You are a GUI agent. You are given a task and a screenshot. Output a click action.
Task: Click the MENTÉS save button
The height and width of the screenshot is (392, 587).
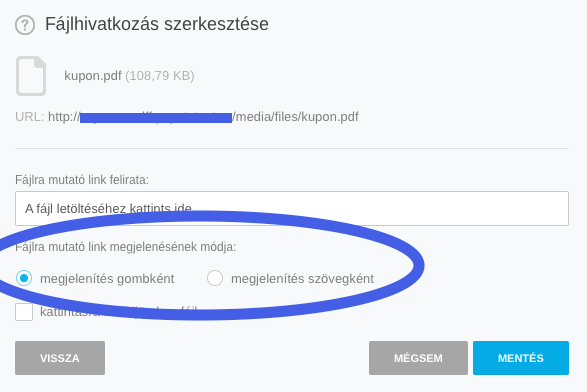click(521, 358)
